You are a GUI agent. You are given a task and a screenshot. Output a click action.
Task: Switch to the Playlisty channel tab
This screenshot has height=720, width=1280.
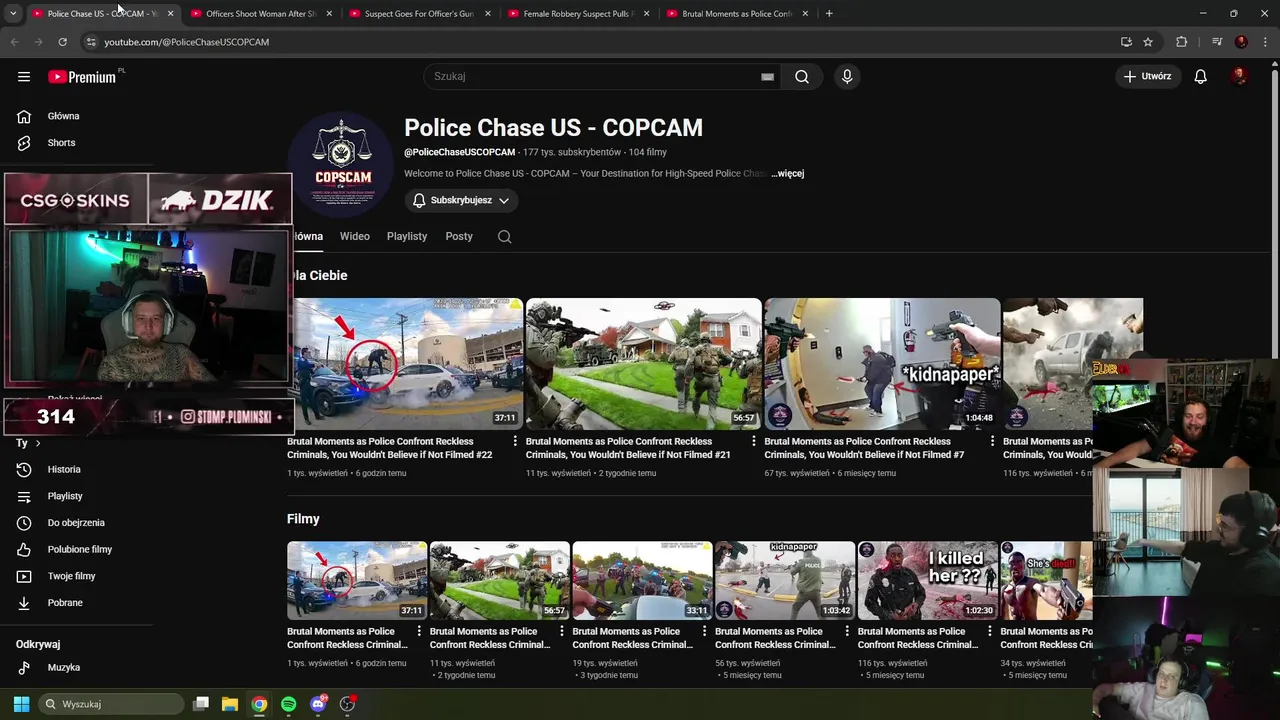(407, 236)
